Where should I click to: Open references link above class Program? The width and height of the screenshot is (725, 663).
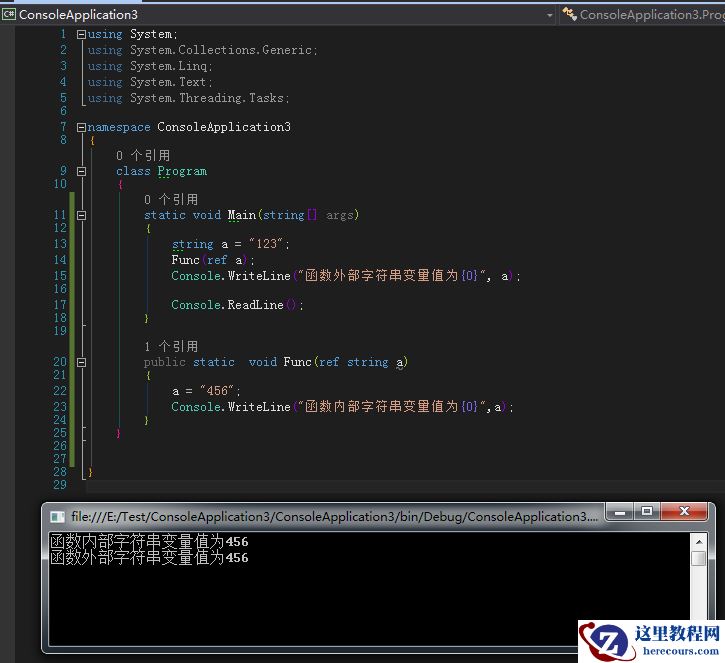[x=143, y=156]
